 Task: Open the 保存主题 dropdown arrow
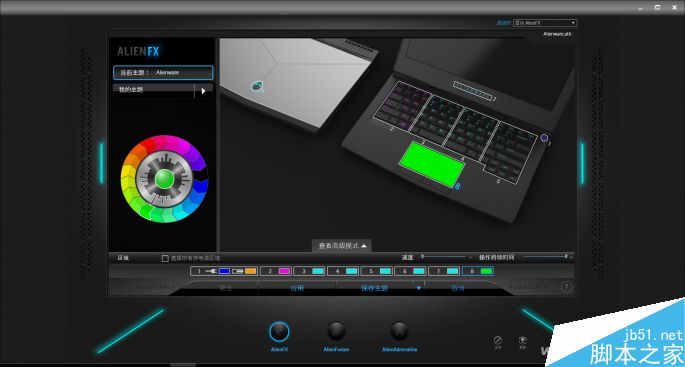click(x=419, y=288)
